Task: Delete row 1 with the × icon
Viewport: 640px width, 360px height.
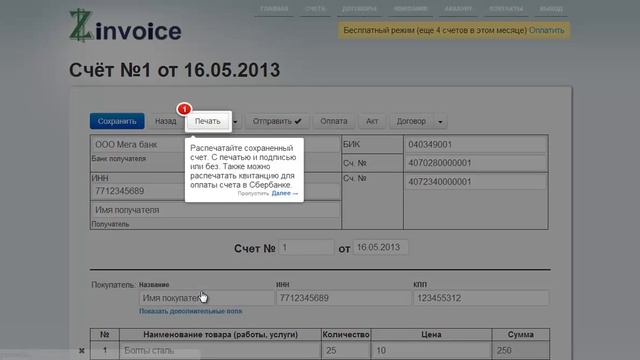Action: (x=82, y=351)
